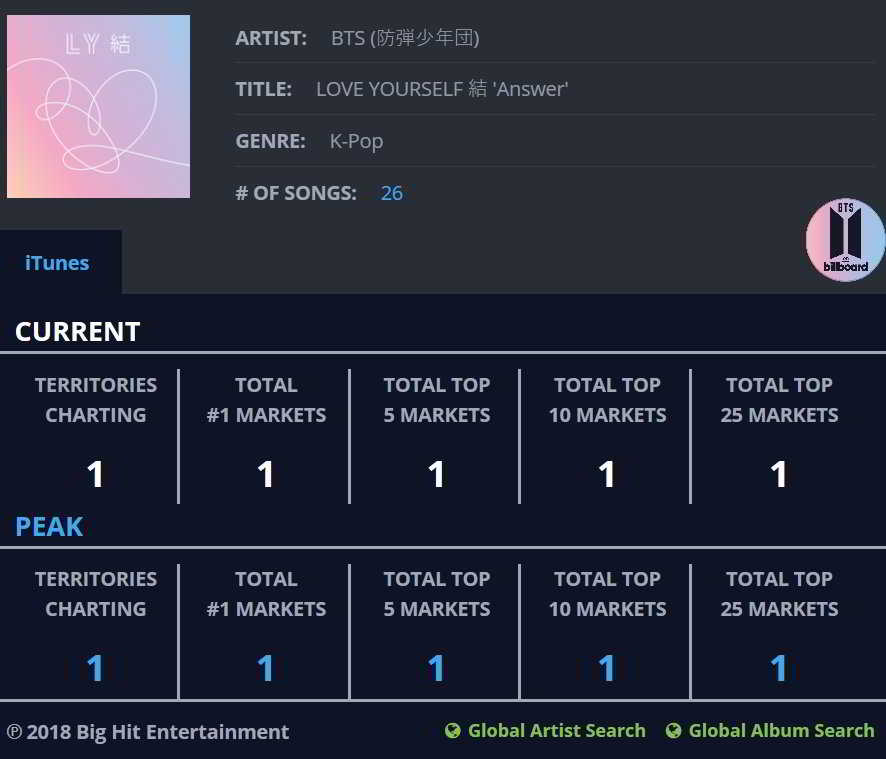Click the peak Total Top 25 Markets value
The width and height of the screenshot is (886, 759).
(x=779, y=668)
